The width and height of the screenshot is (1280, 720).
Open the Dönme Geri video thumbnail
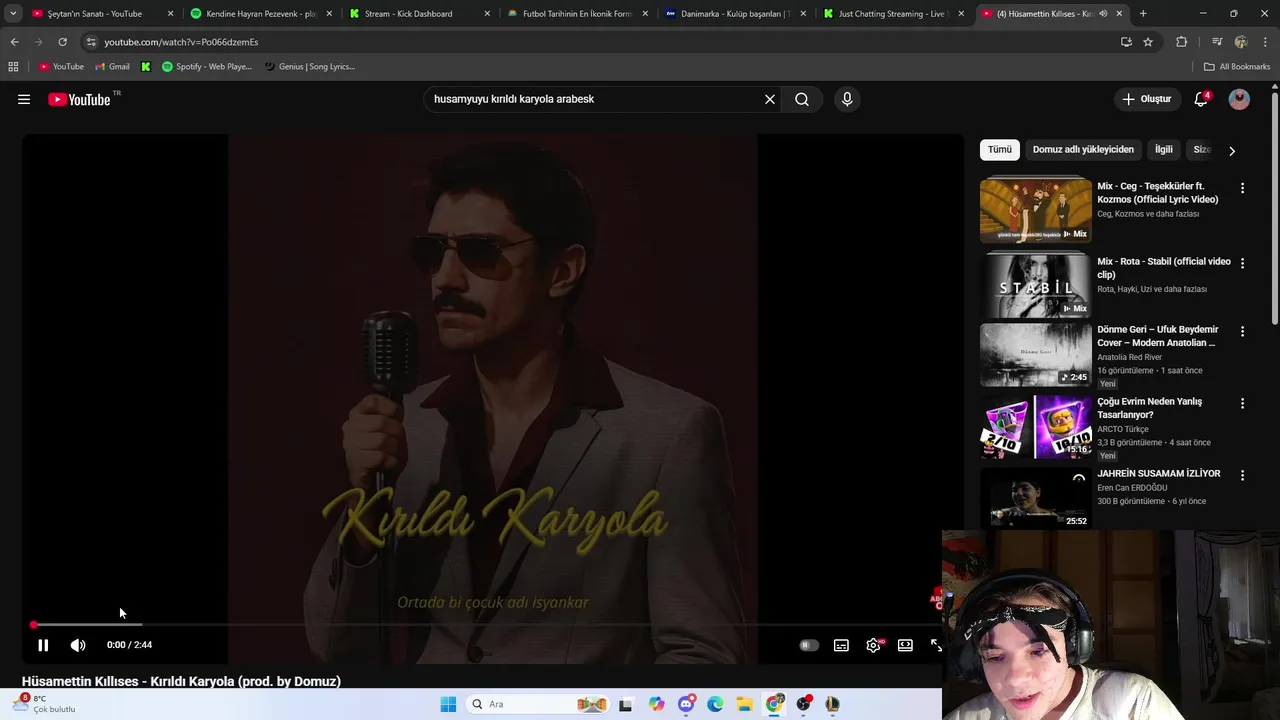coord(1036,354)
